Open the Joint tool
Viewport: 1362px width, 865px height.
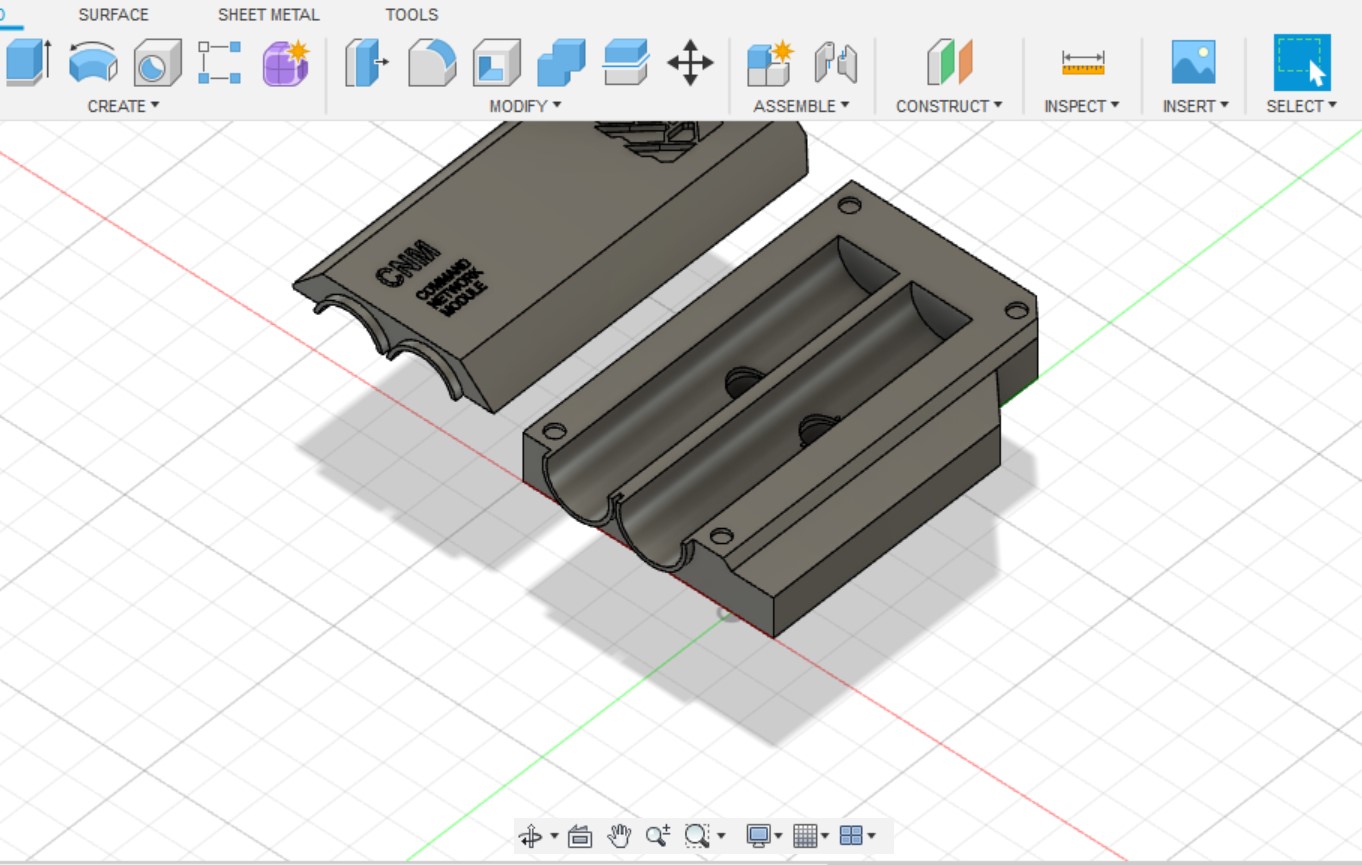(836, 63)
